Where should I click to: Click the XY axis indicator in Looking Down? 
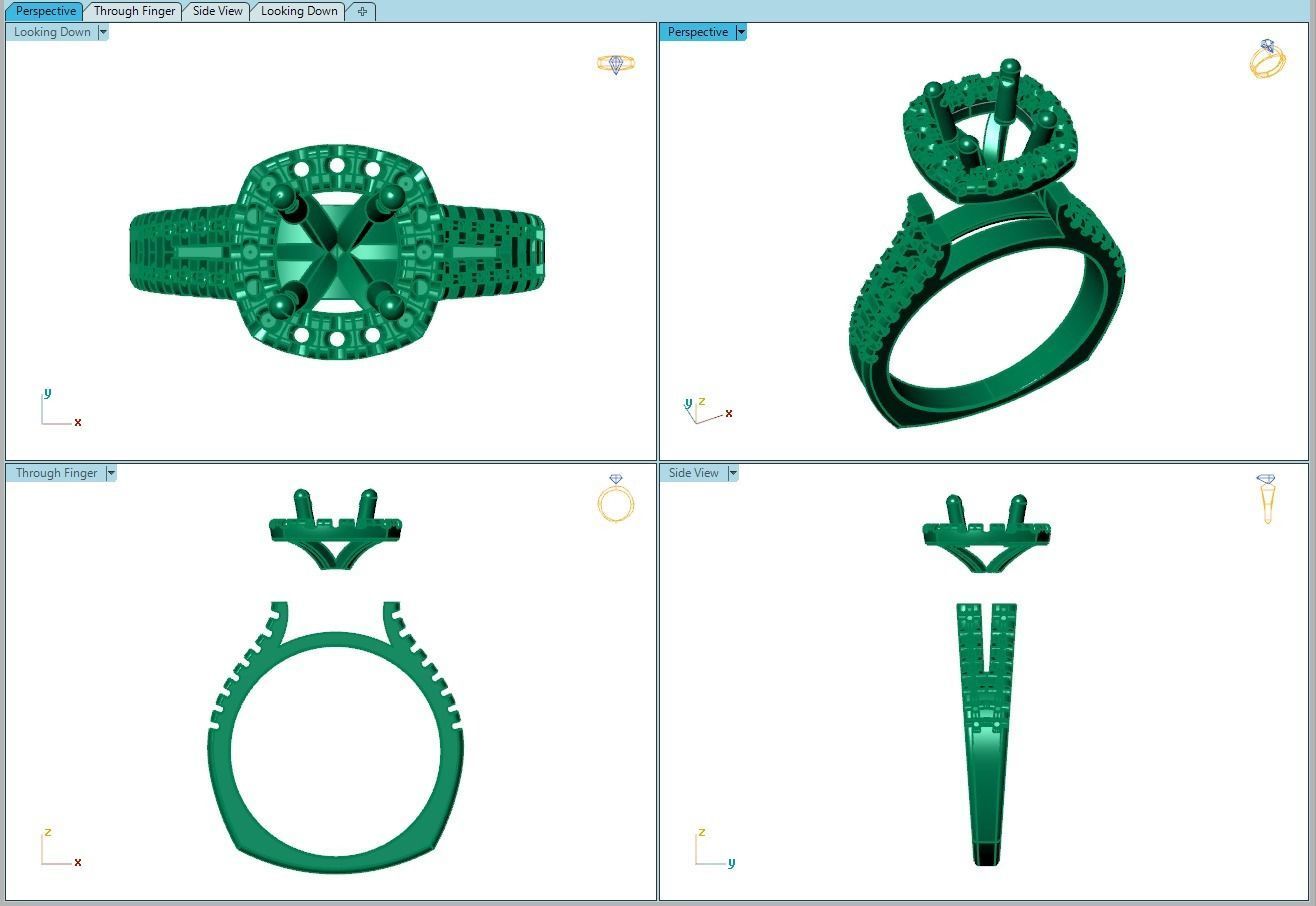(x=60, y=408)
